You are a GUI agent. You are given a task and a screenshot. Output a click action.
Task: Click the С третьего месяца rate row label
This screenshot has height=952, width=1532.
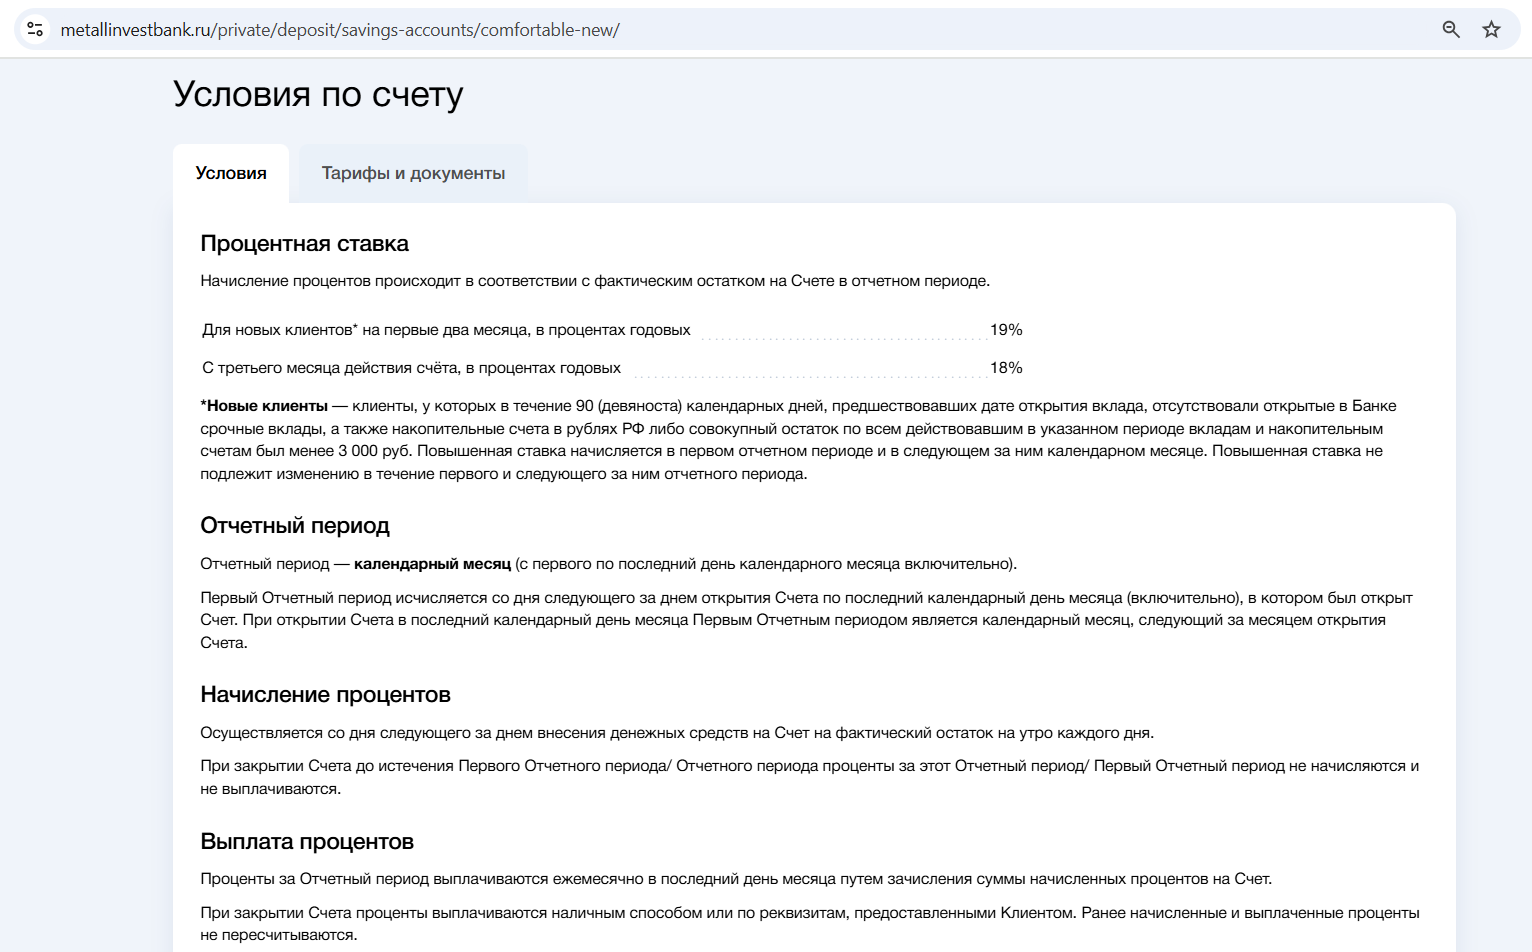pyautogui.click(x=411, y=368)
